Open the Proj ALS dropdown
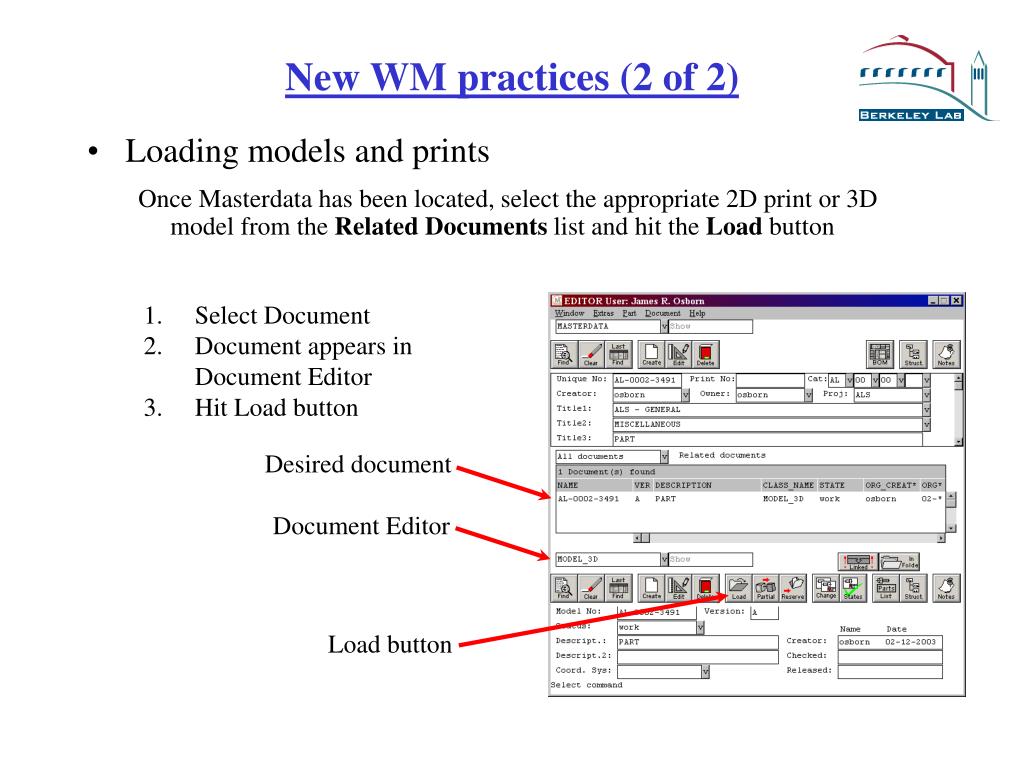1024x768 pixels. click(927, 395)
